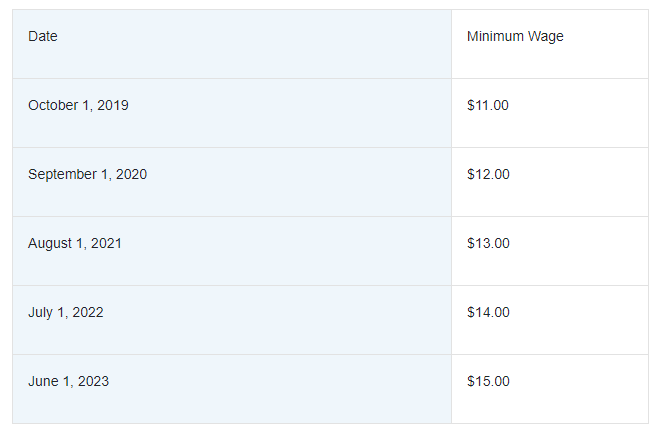The width and height of the screenshot is (659, 431).
Task: Select the August 1, 2021 date cell
Action: coord(232,251)
